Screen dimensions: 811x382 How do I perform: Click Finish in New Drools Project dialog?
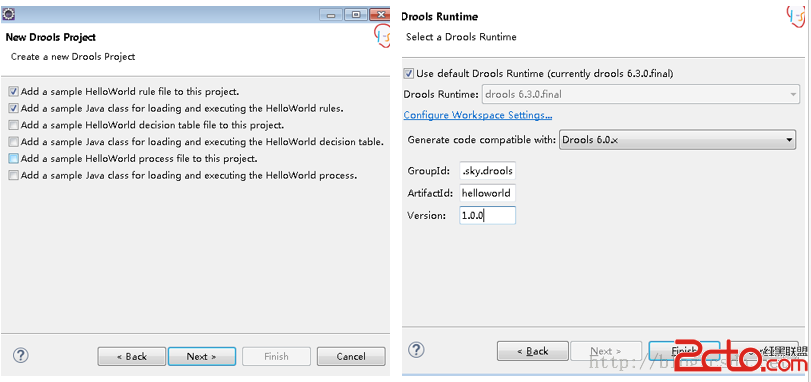[x=276, y=356]
